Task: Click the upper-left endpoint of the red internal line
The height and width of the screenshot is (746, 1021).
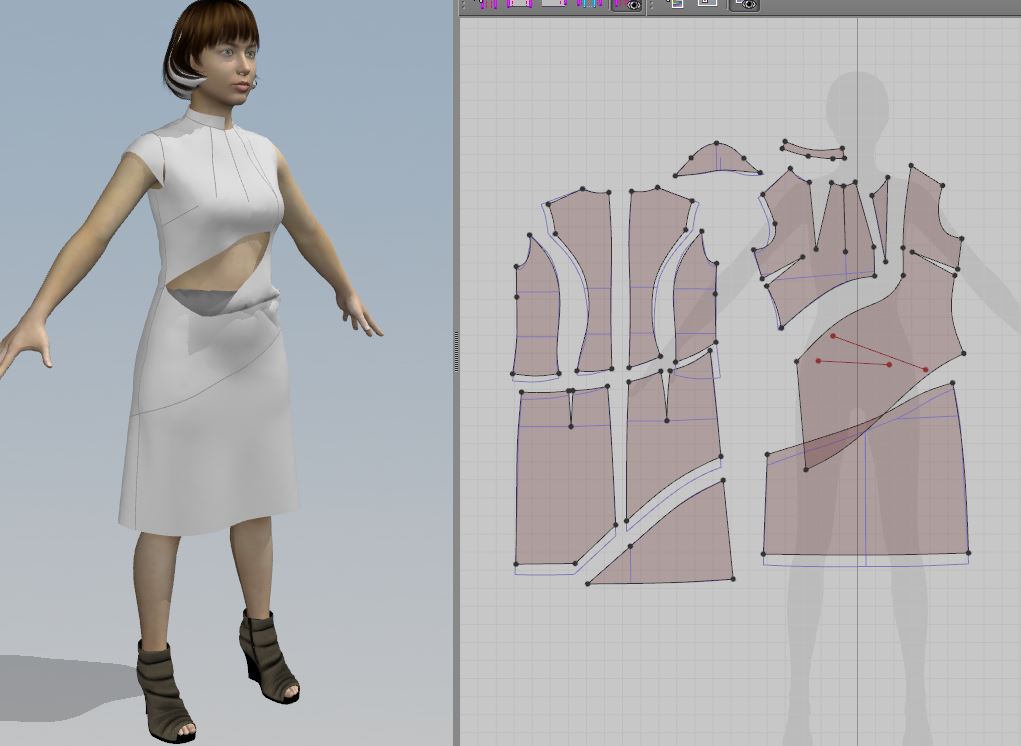Action: click(833, 336)
